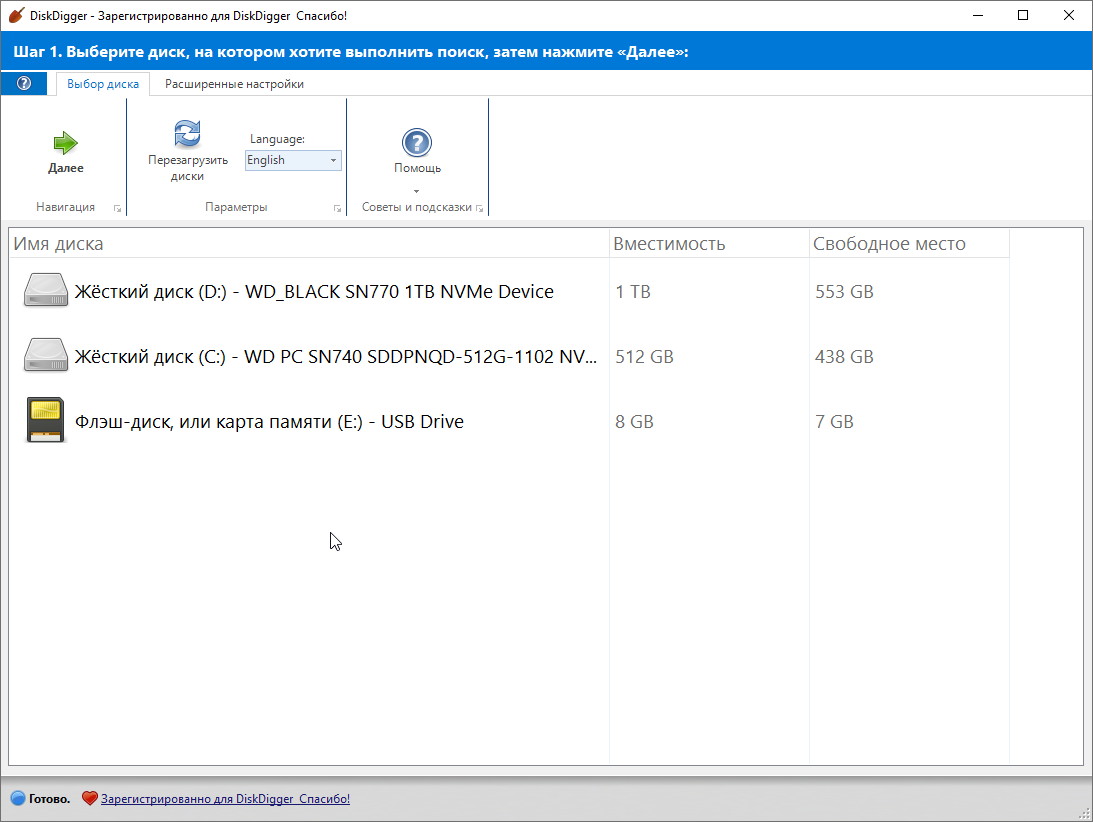Click the Имя диска column header
Screen dimensions: 1093x822
[x=58, y=244]
